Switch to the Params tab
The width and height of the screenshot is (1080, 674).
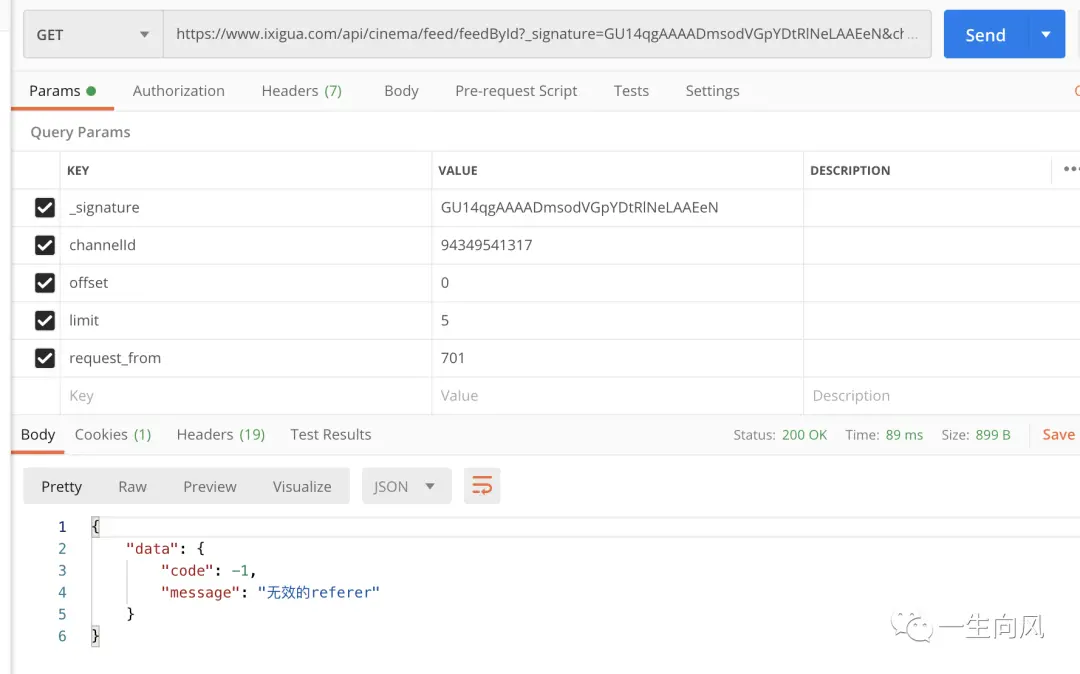[62, 91]
